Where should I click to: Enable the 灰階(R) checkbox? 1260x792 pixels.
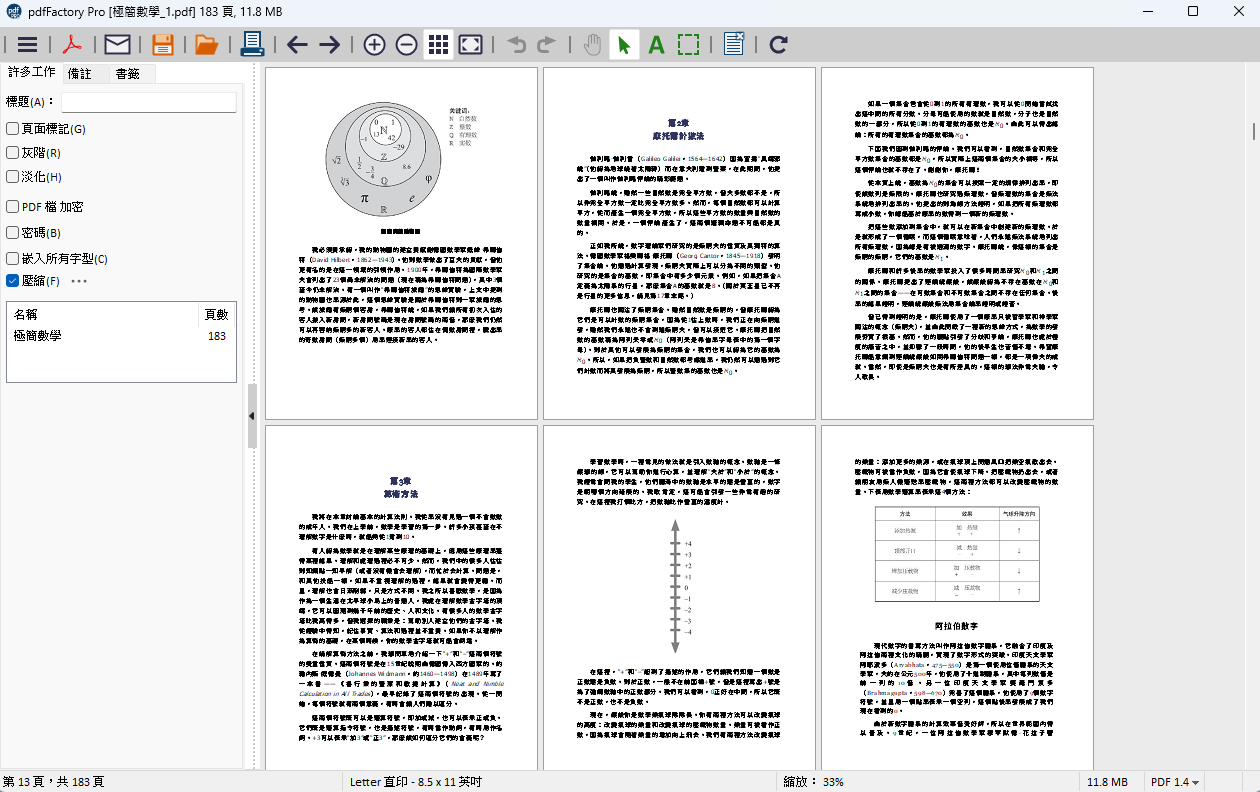pos(12,153)
